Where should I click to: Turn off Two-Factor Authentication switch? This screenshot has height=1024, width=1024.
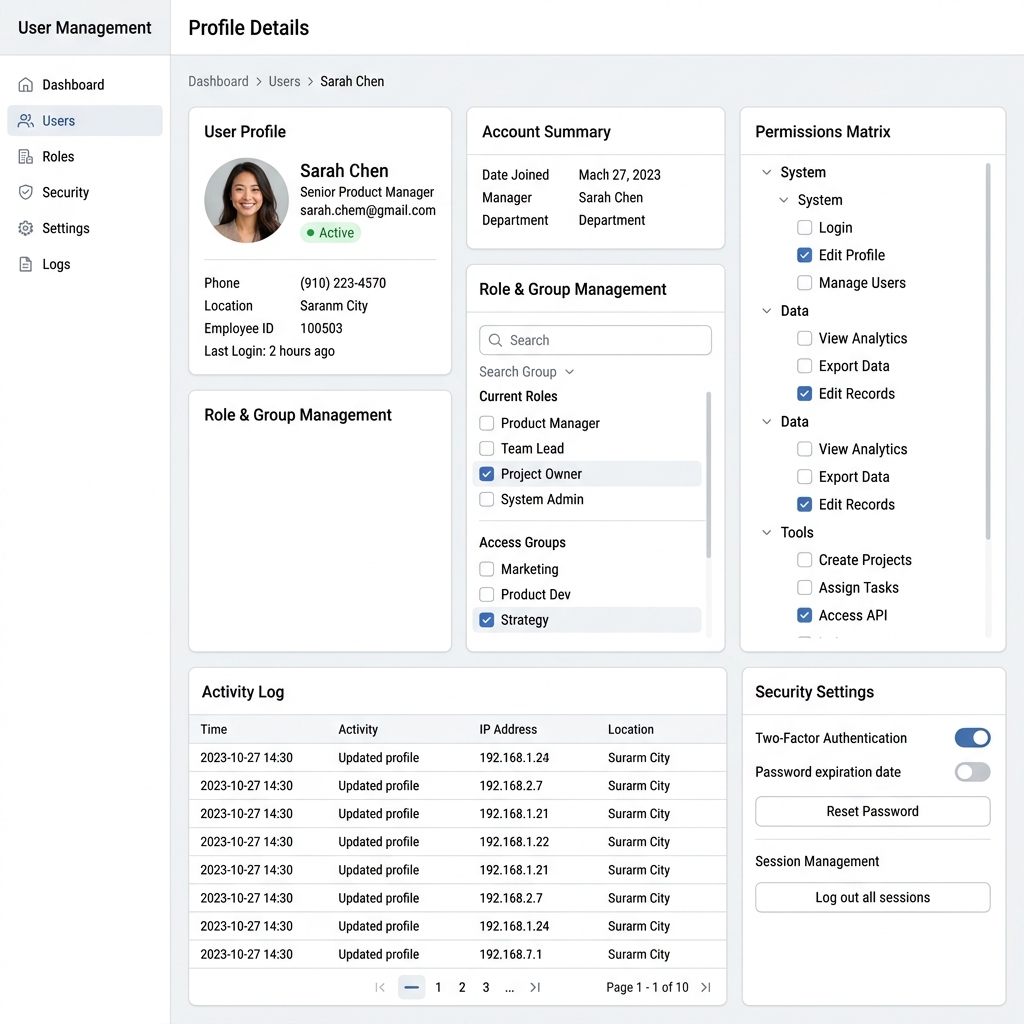click(x=972, y=738)
